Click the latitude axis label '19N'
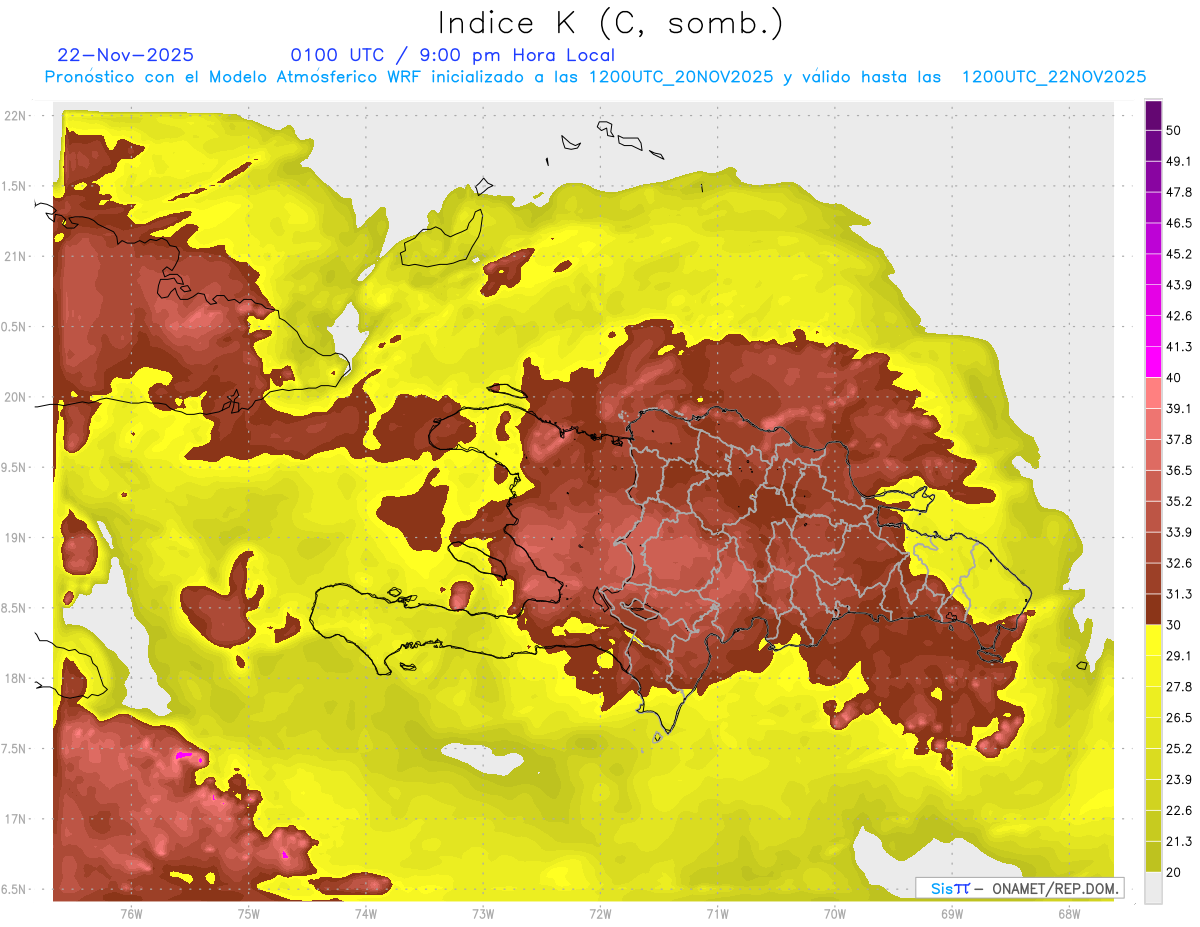1200x927 pixels. [x=16, y=538]
